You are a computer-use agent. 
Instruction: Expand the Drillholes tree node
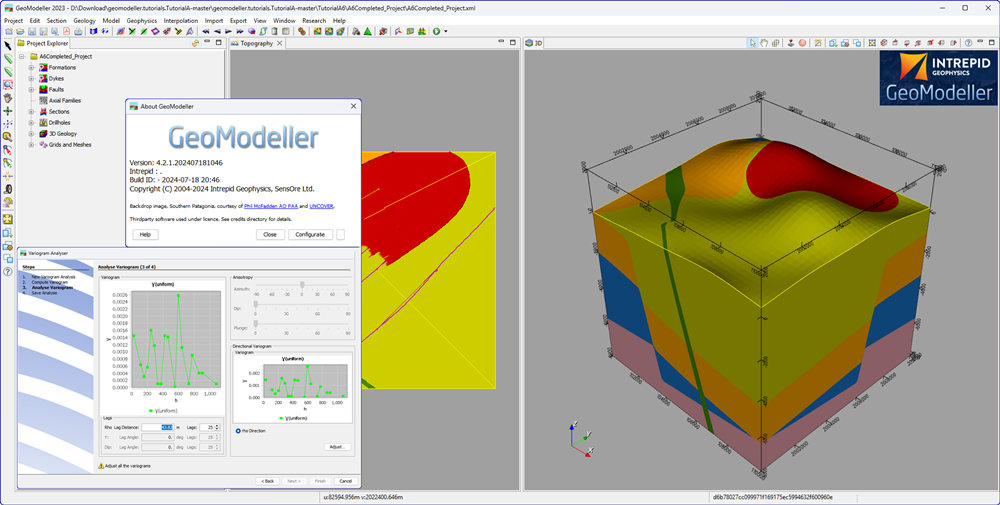(x=31, y=122)
